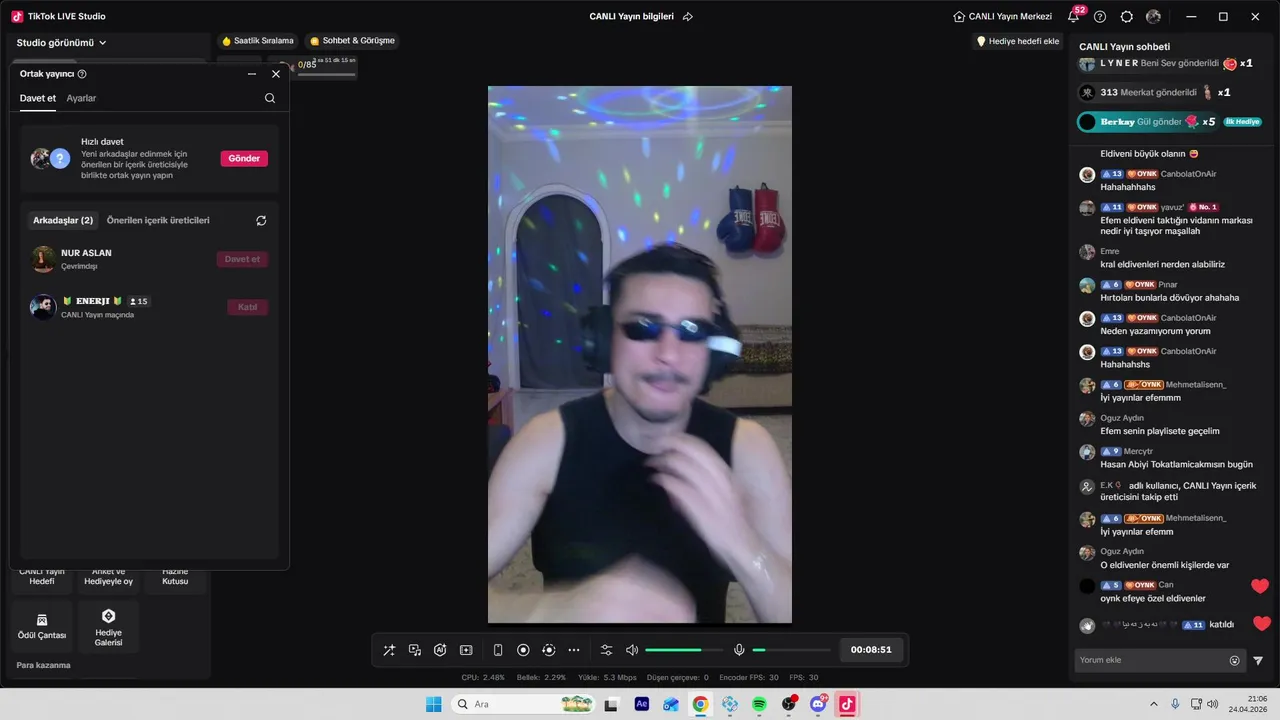Open the profile avatar menu
Screen dimensions: 1280x720
[1153, 16]
